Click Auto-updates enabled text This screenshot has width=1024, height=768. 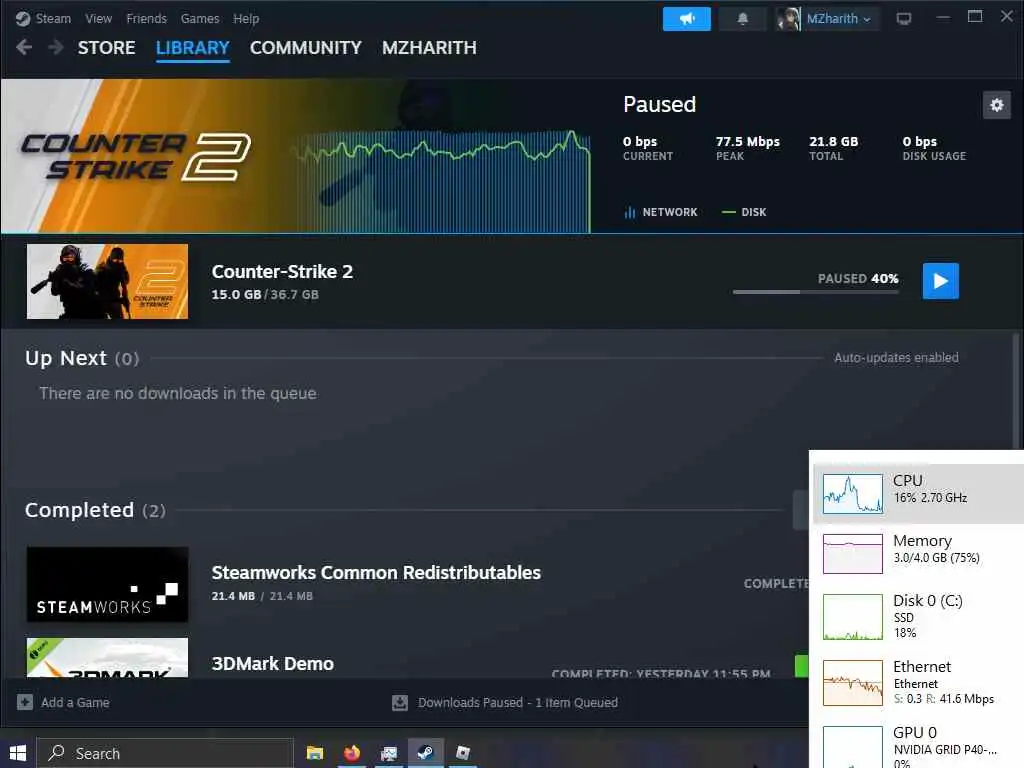click(896, 357)
